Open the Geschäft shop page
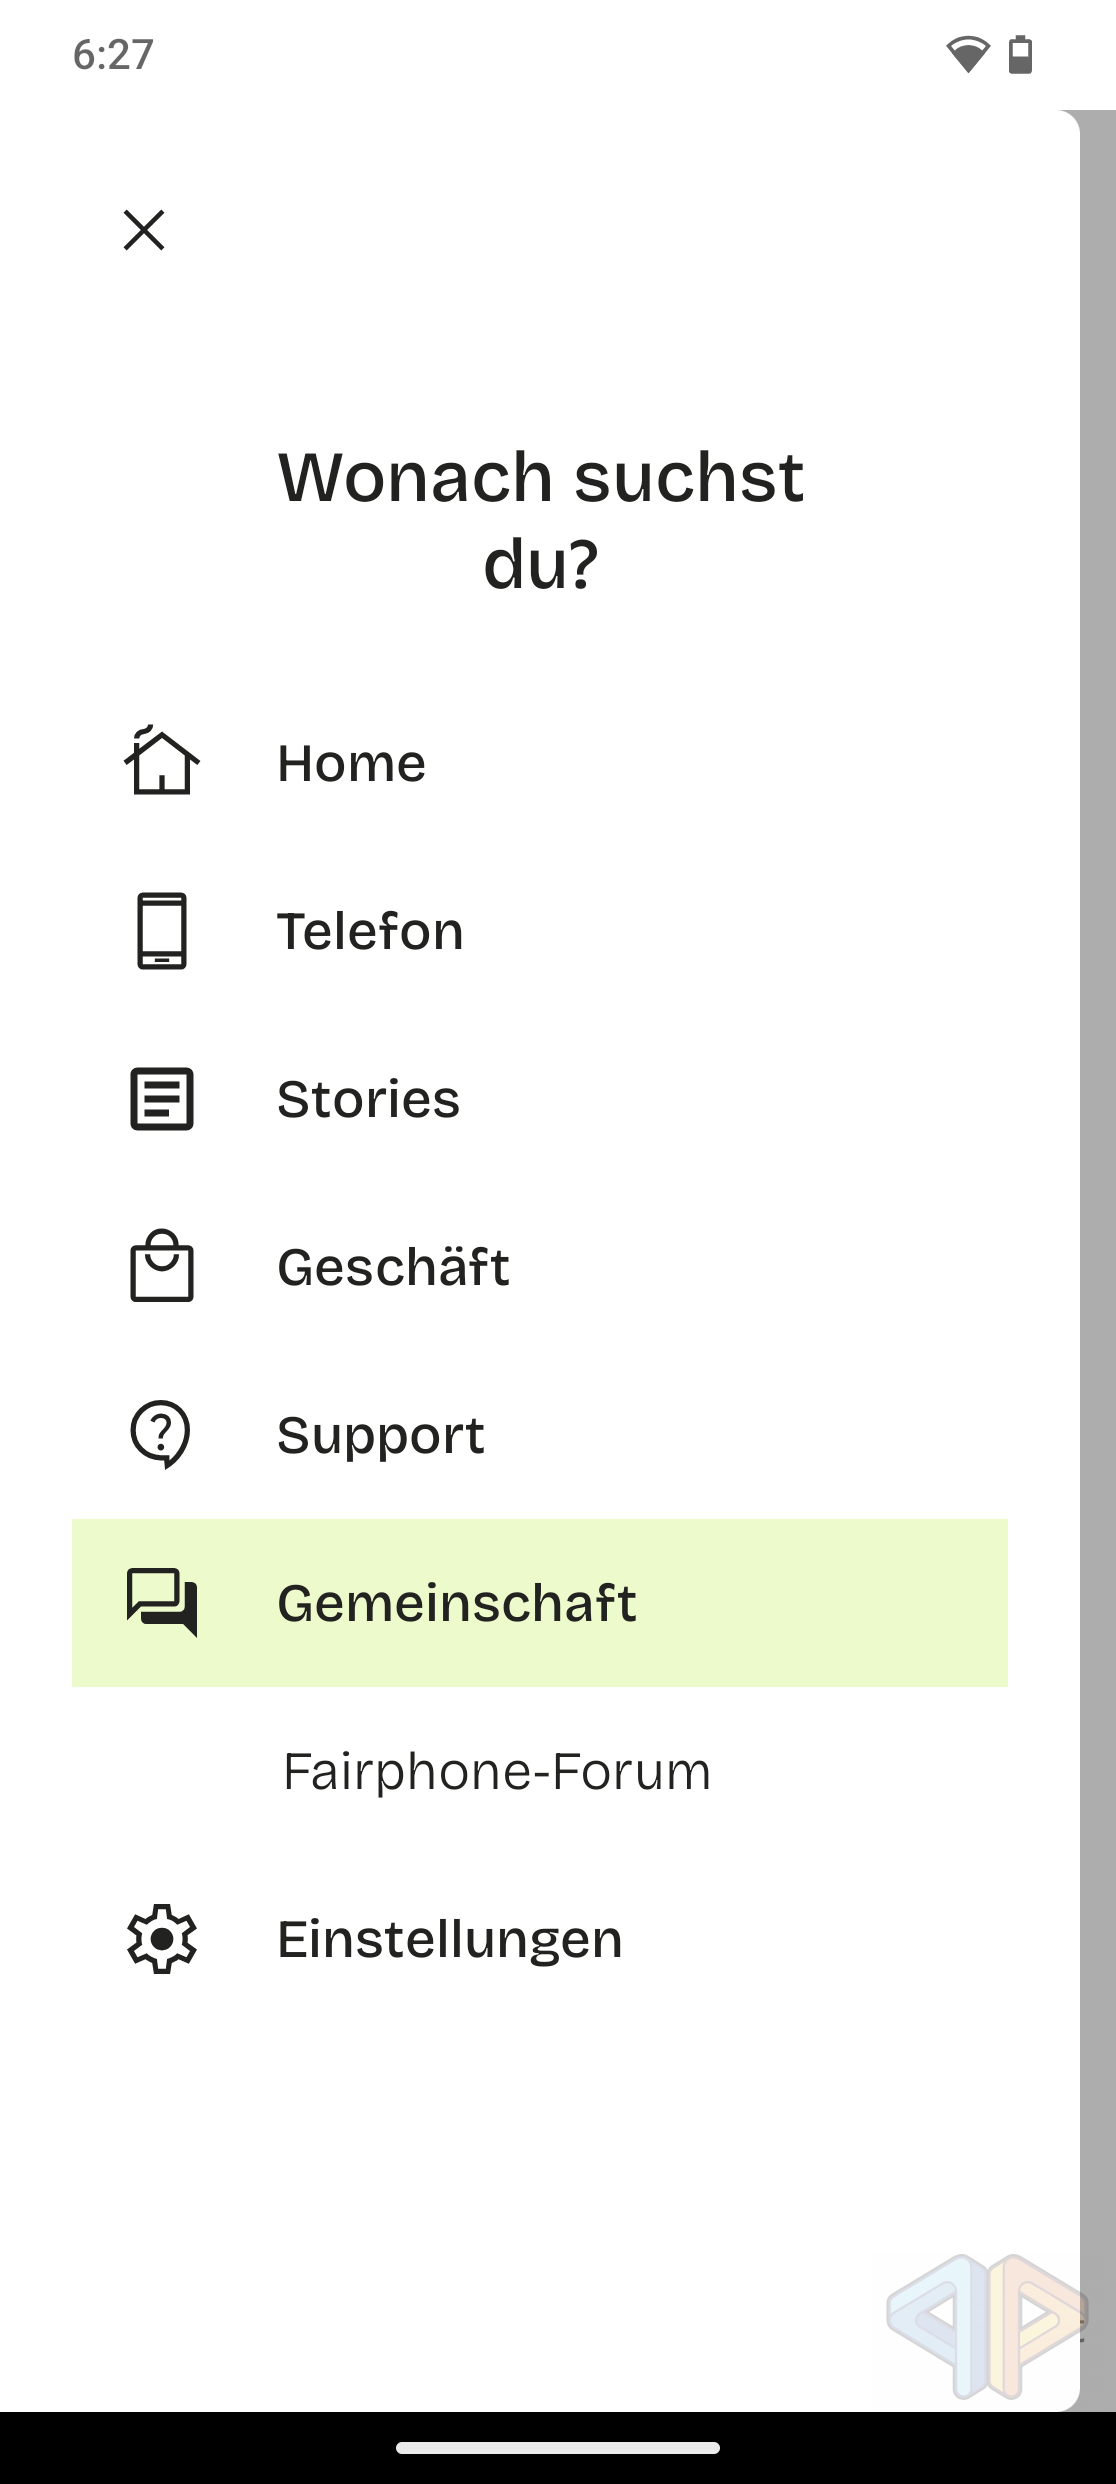Screen dimensions: 1116x2484 [x=393, y=1268]
